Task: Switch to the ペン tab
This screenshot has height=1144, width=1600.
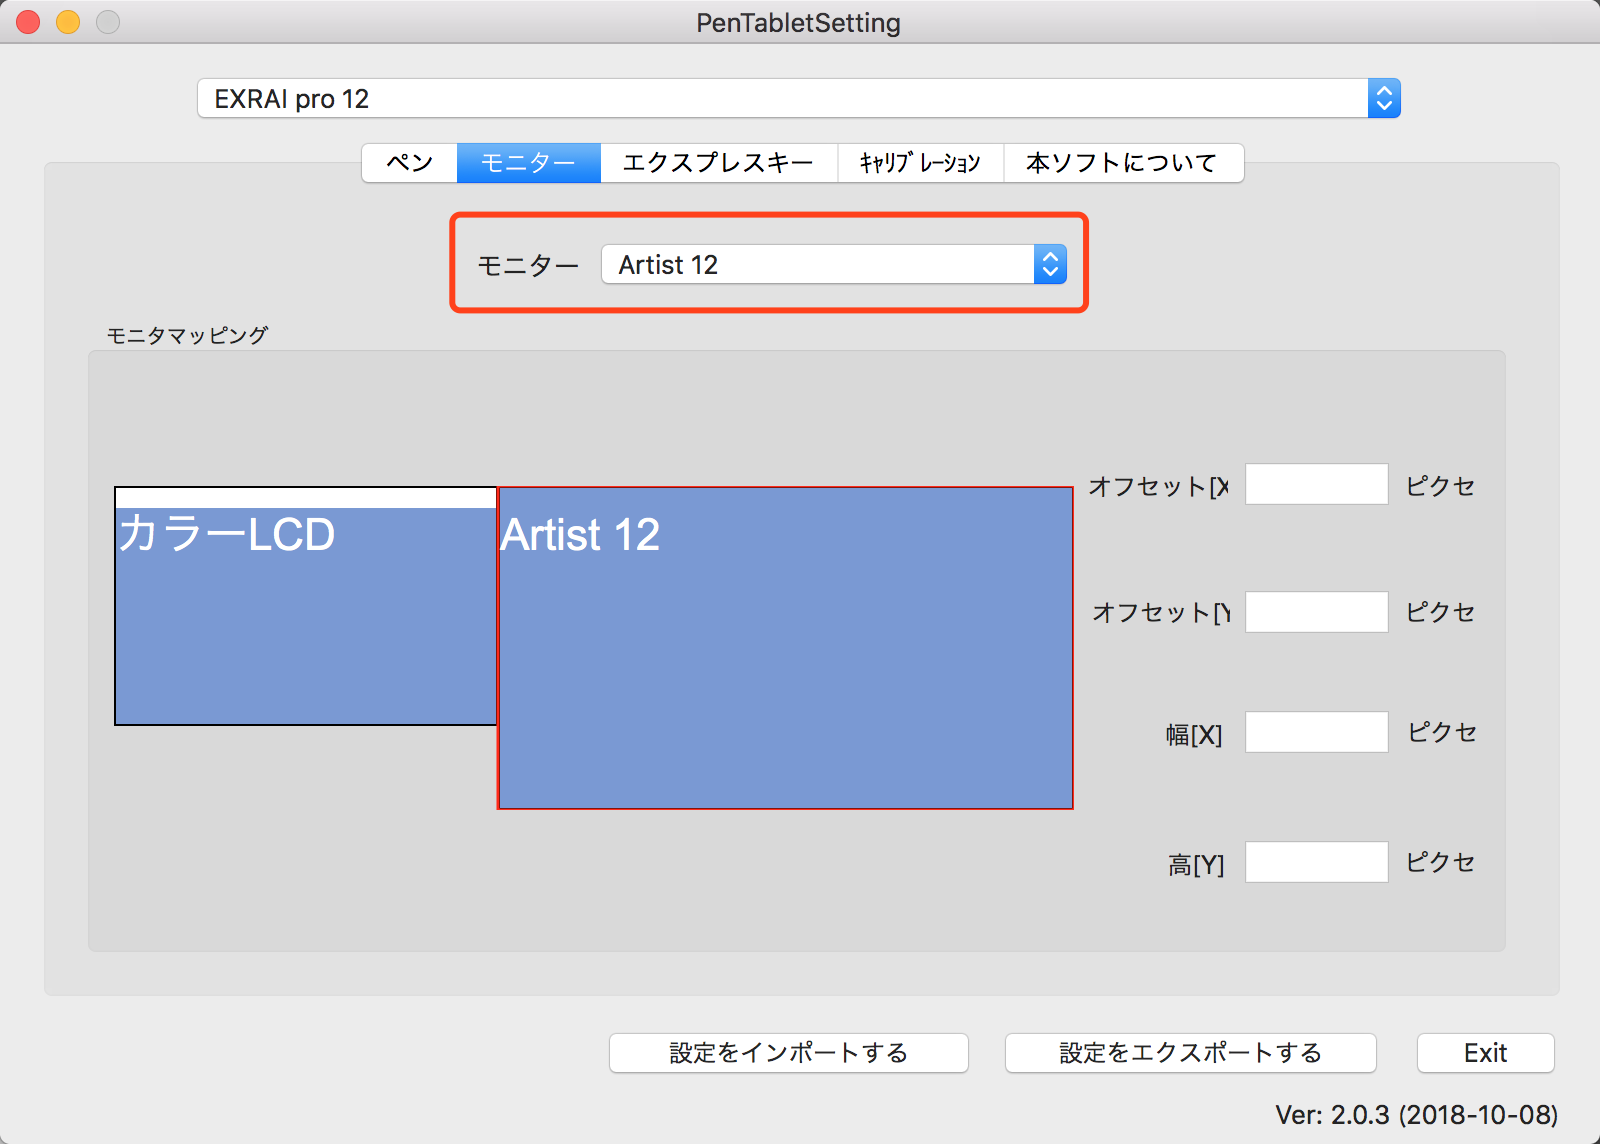Action: tap(410, 163)
